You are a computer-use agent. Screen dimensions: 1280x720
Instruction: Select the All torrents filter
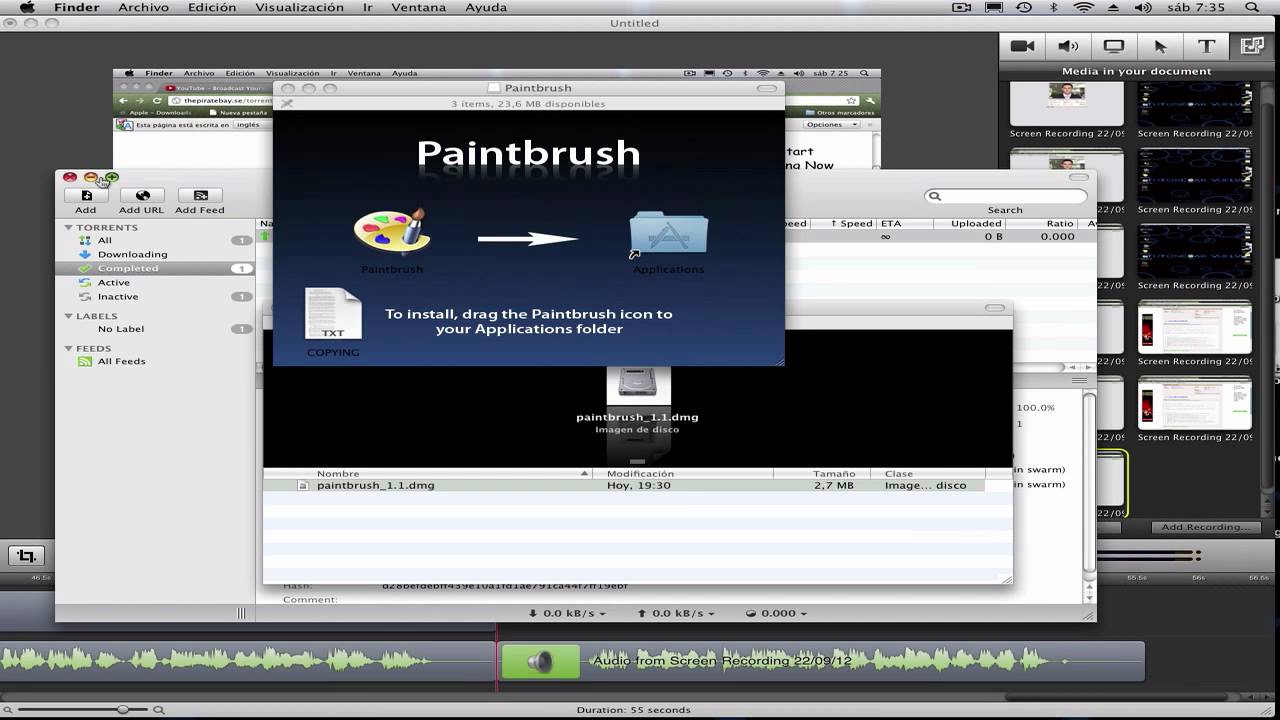click(x=155, y=240)
